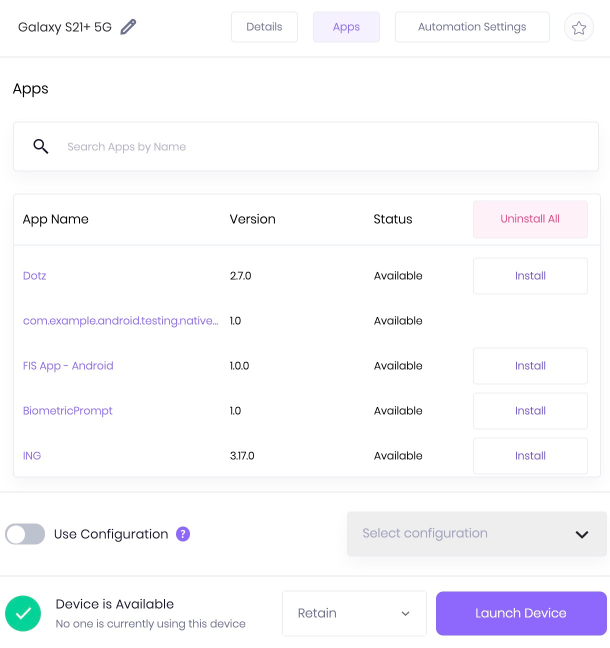The height and width of the screenshot is (648, 610).
Task: Toggle the Use Configuration switch
Action: (x=25, y=534)
